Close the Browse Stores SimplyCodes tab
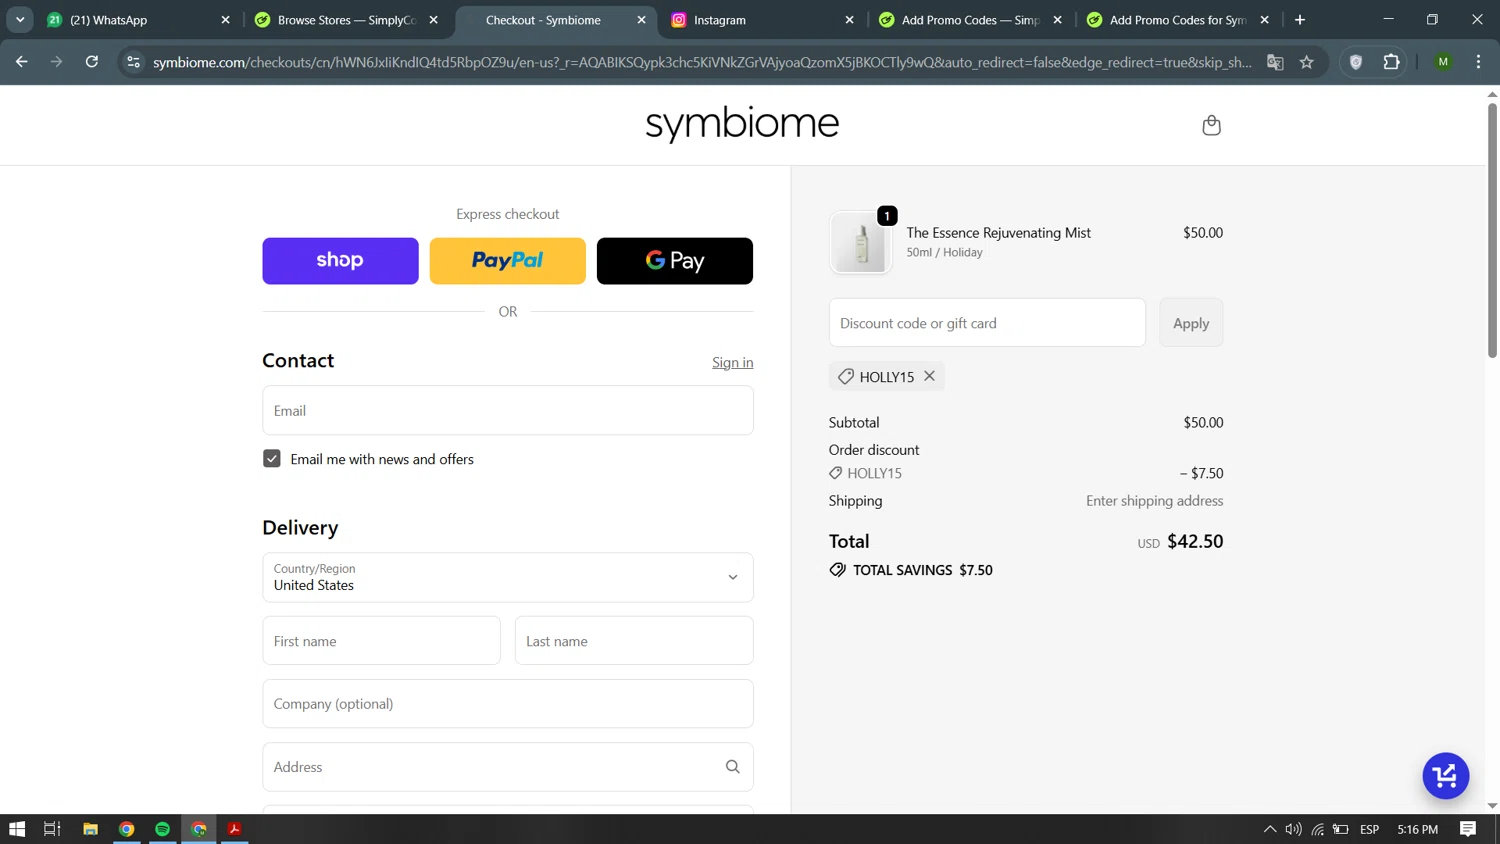1500x844 pixels. tap(433, 20)
